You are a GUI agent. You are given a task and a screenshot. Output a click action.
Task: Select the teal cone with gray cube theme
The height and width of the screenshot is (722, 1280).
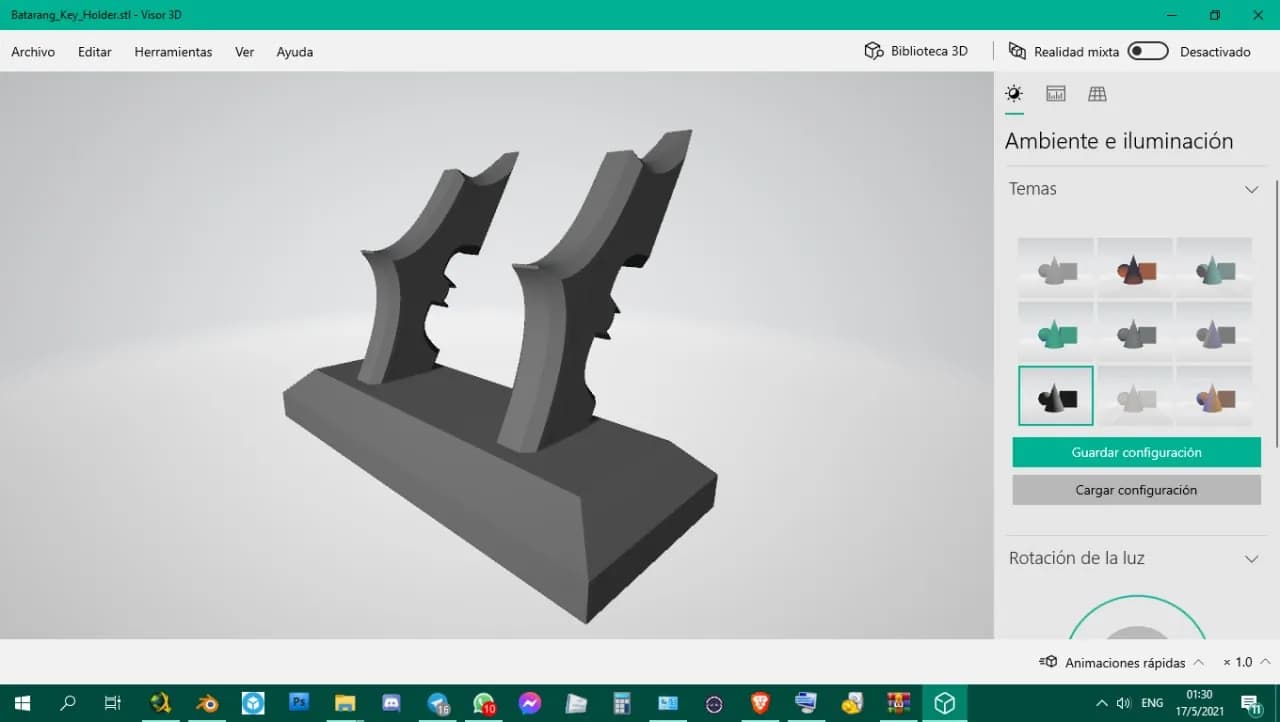tap(1215, 267)
